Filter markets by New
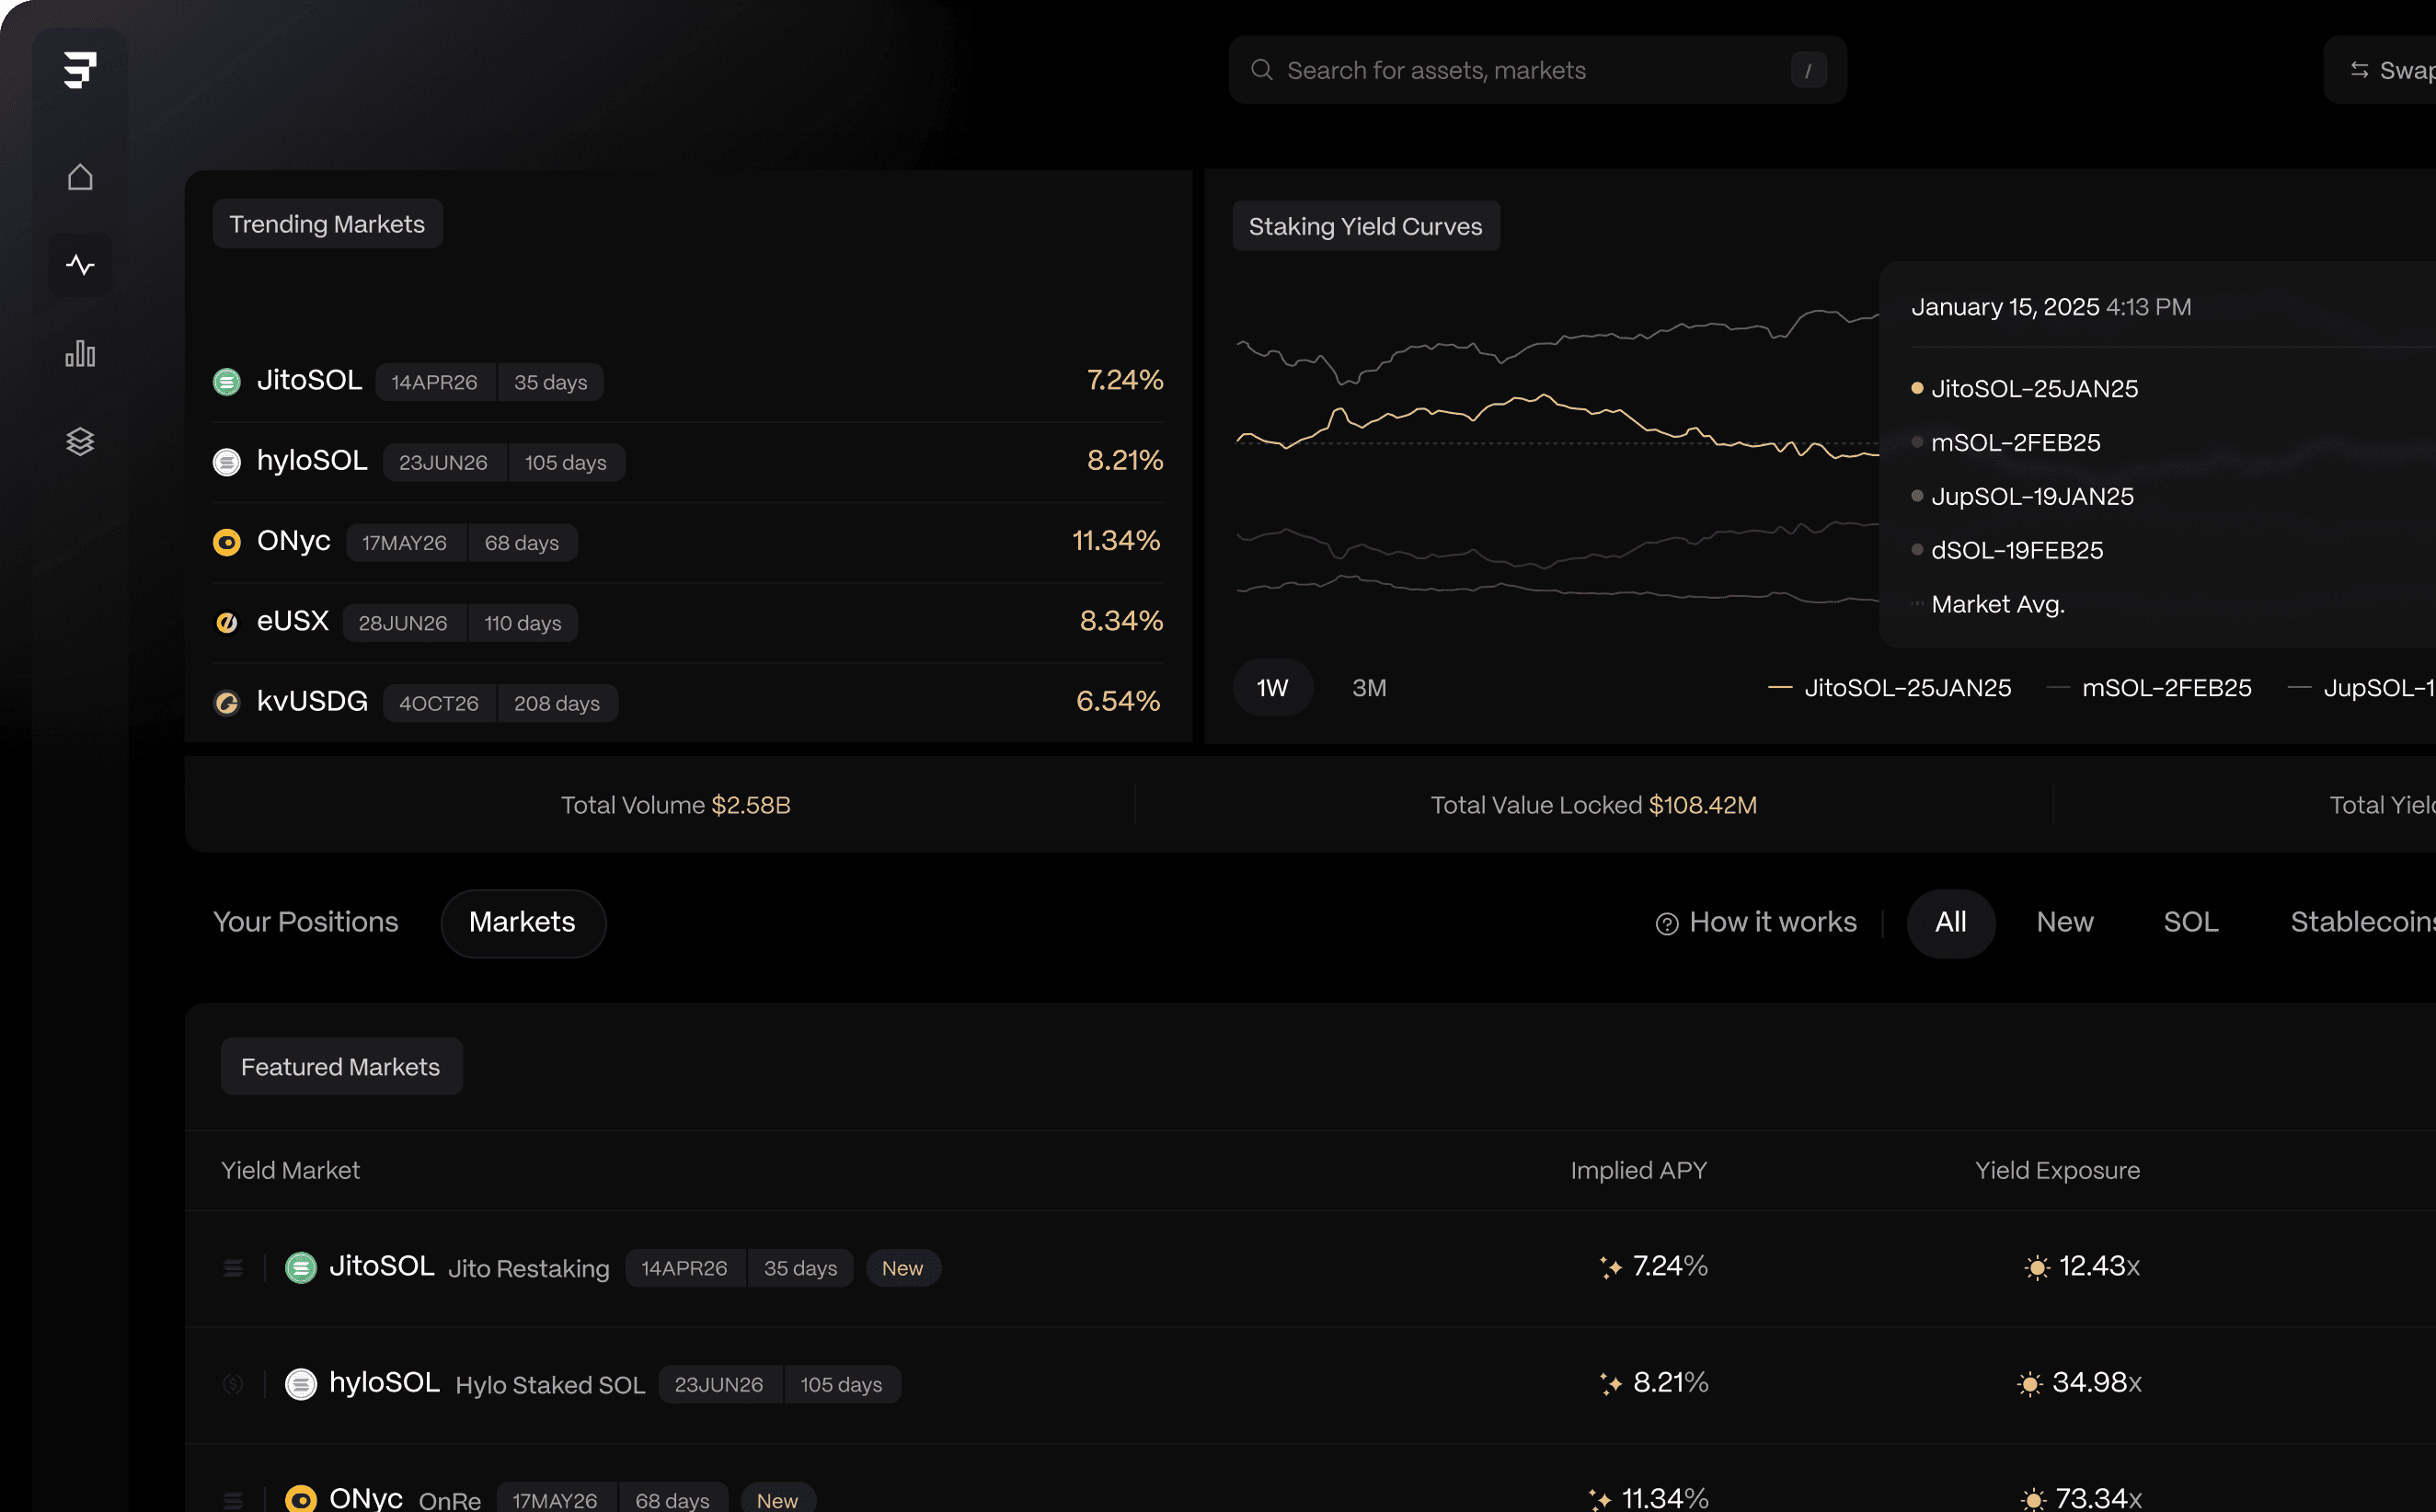The width and height of the screenshot is (2436, 1512). [x=2064, y=922]
